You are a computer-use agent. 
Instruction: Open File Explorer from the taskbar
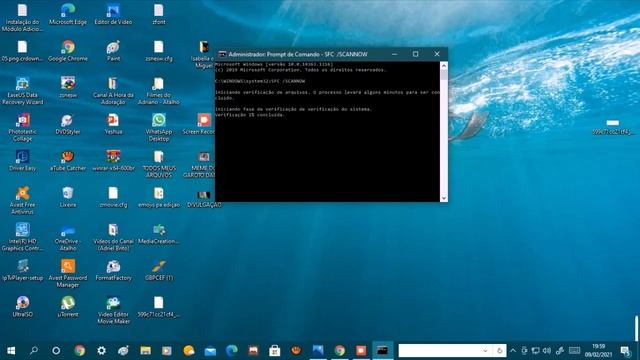145,351
